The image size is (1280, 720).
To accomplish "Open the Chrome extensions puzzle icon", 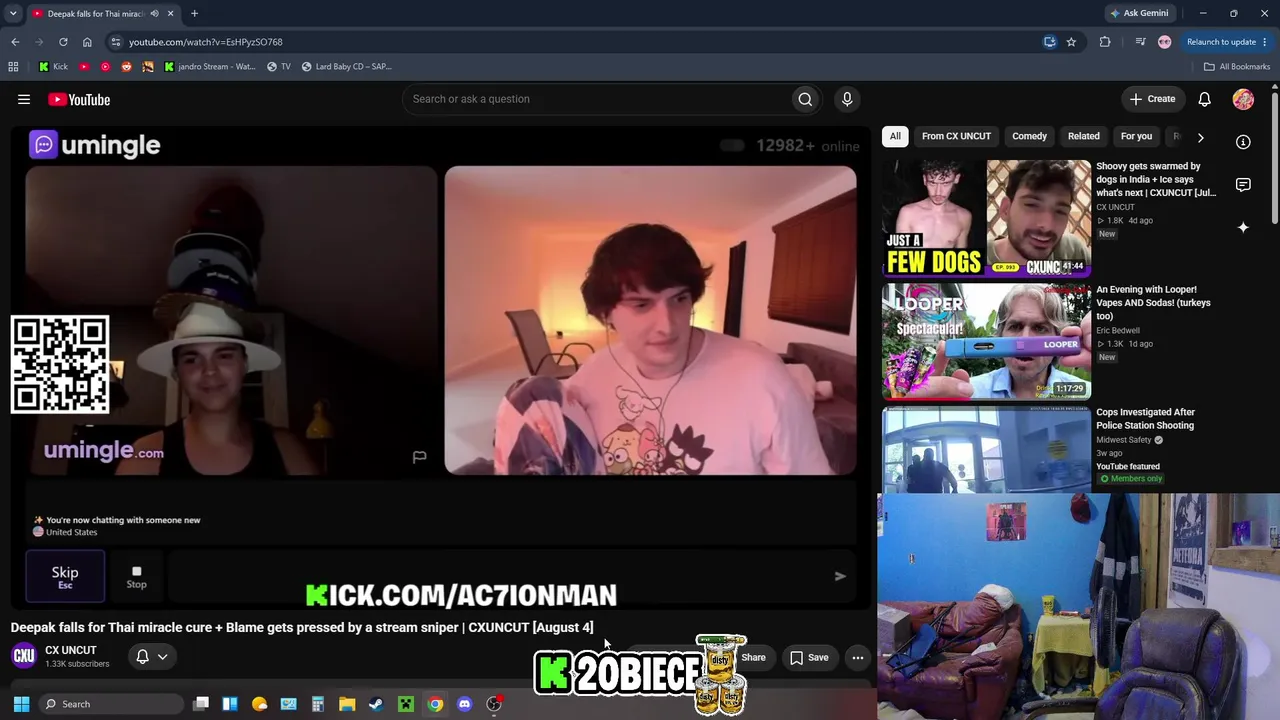I will pyautogui.click(x=1105, y=42).
